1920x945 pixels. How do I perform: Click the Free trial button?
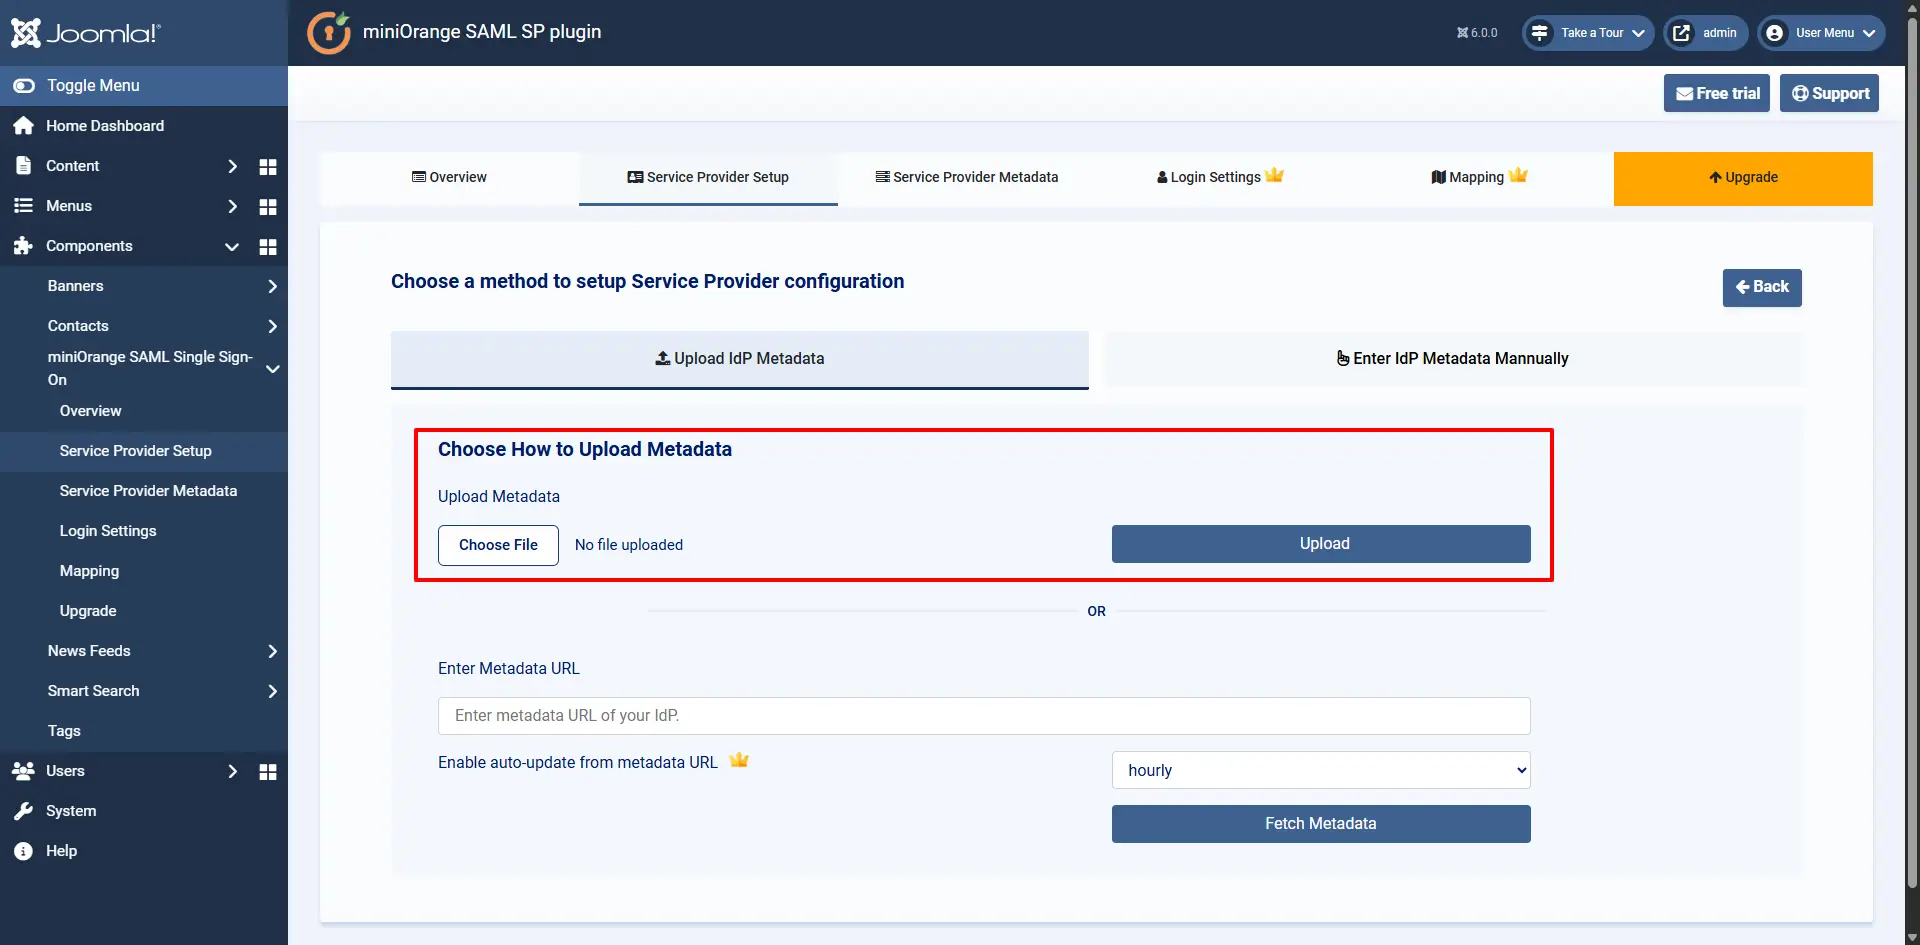pos(1716,92)
